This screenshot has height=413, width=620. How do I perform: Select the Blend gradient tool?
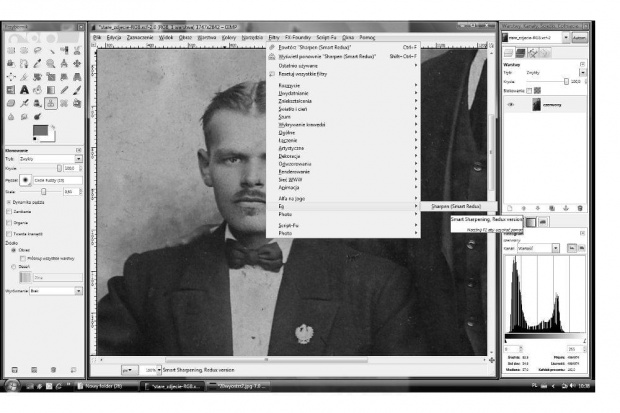click(51, 90)
